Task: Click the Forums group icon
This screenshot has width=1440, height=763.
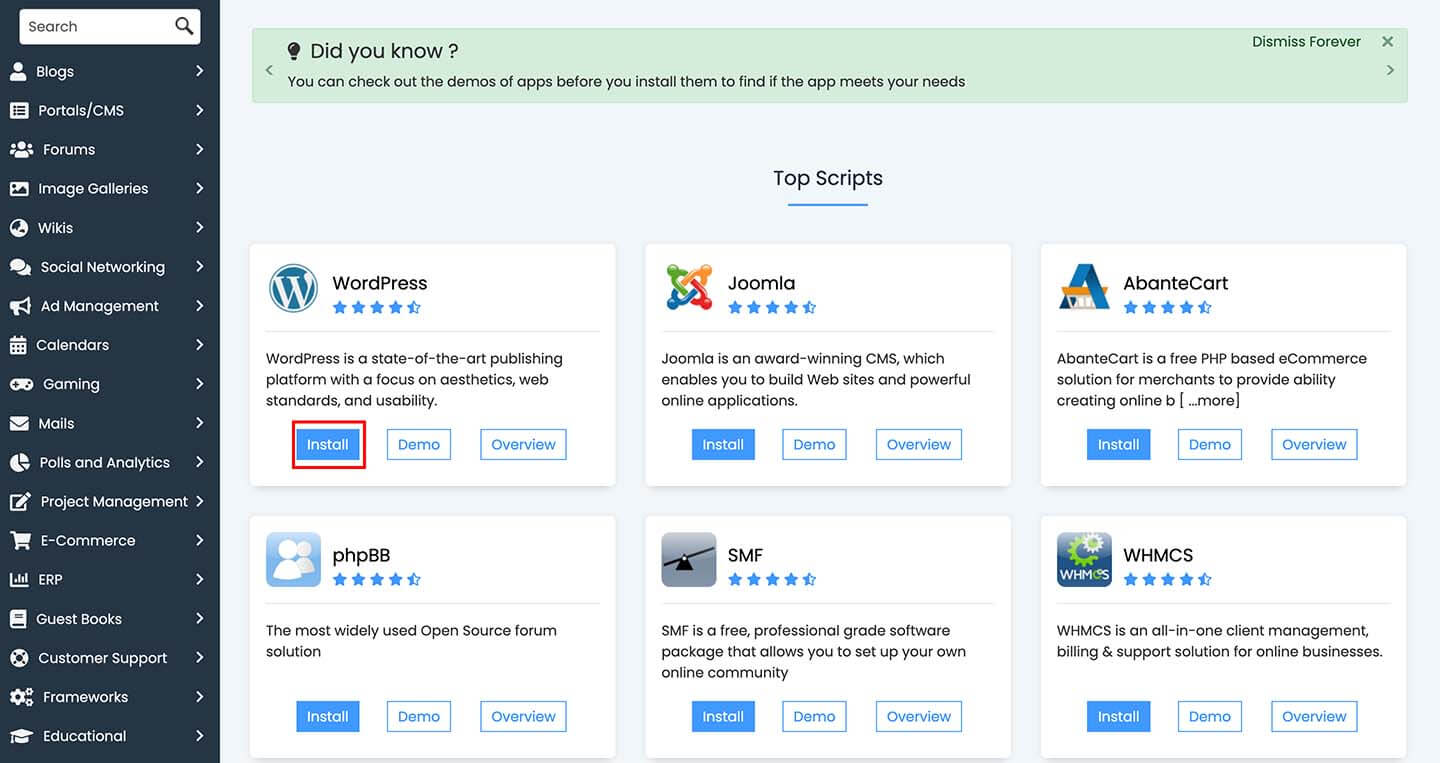Action: [x=21, y=149]
